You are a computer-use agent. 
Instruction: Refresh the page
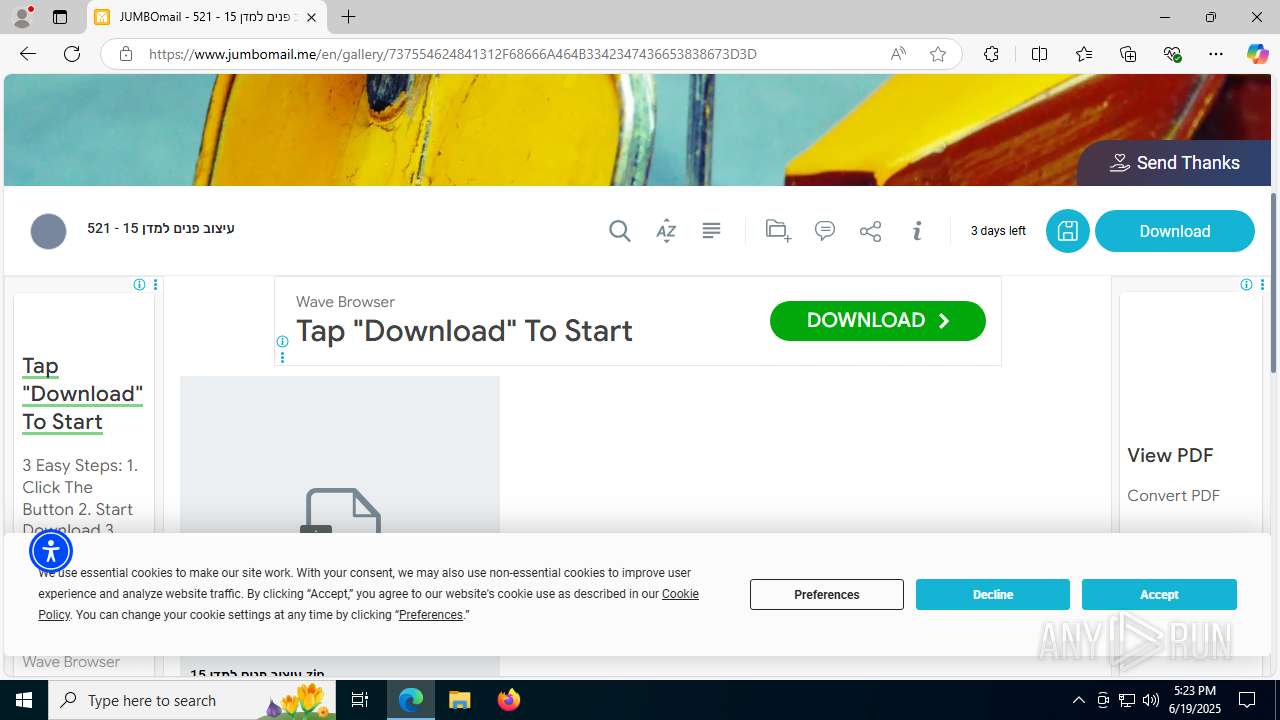(x=72, y=54)
